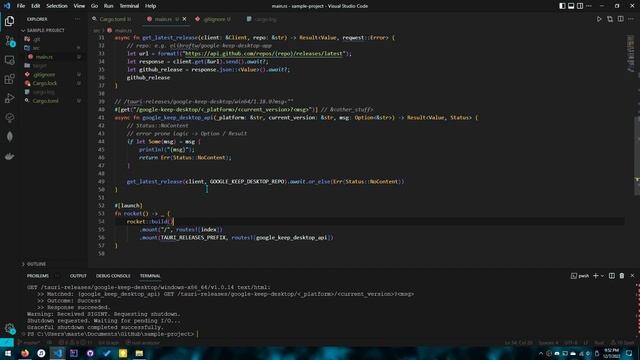640x360 pixels.
Task: Open Firefox from the taskbar
Action: pos(25,353)
